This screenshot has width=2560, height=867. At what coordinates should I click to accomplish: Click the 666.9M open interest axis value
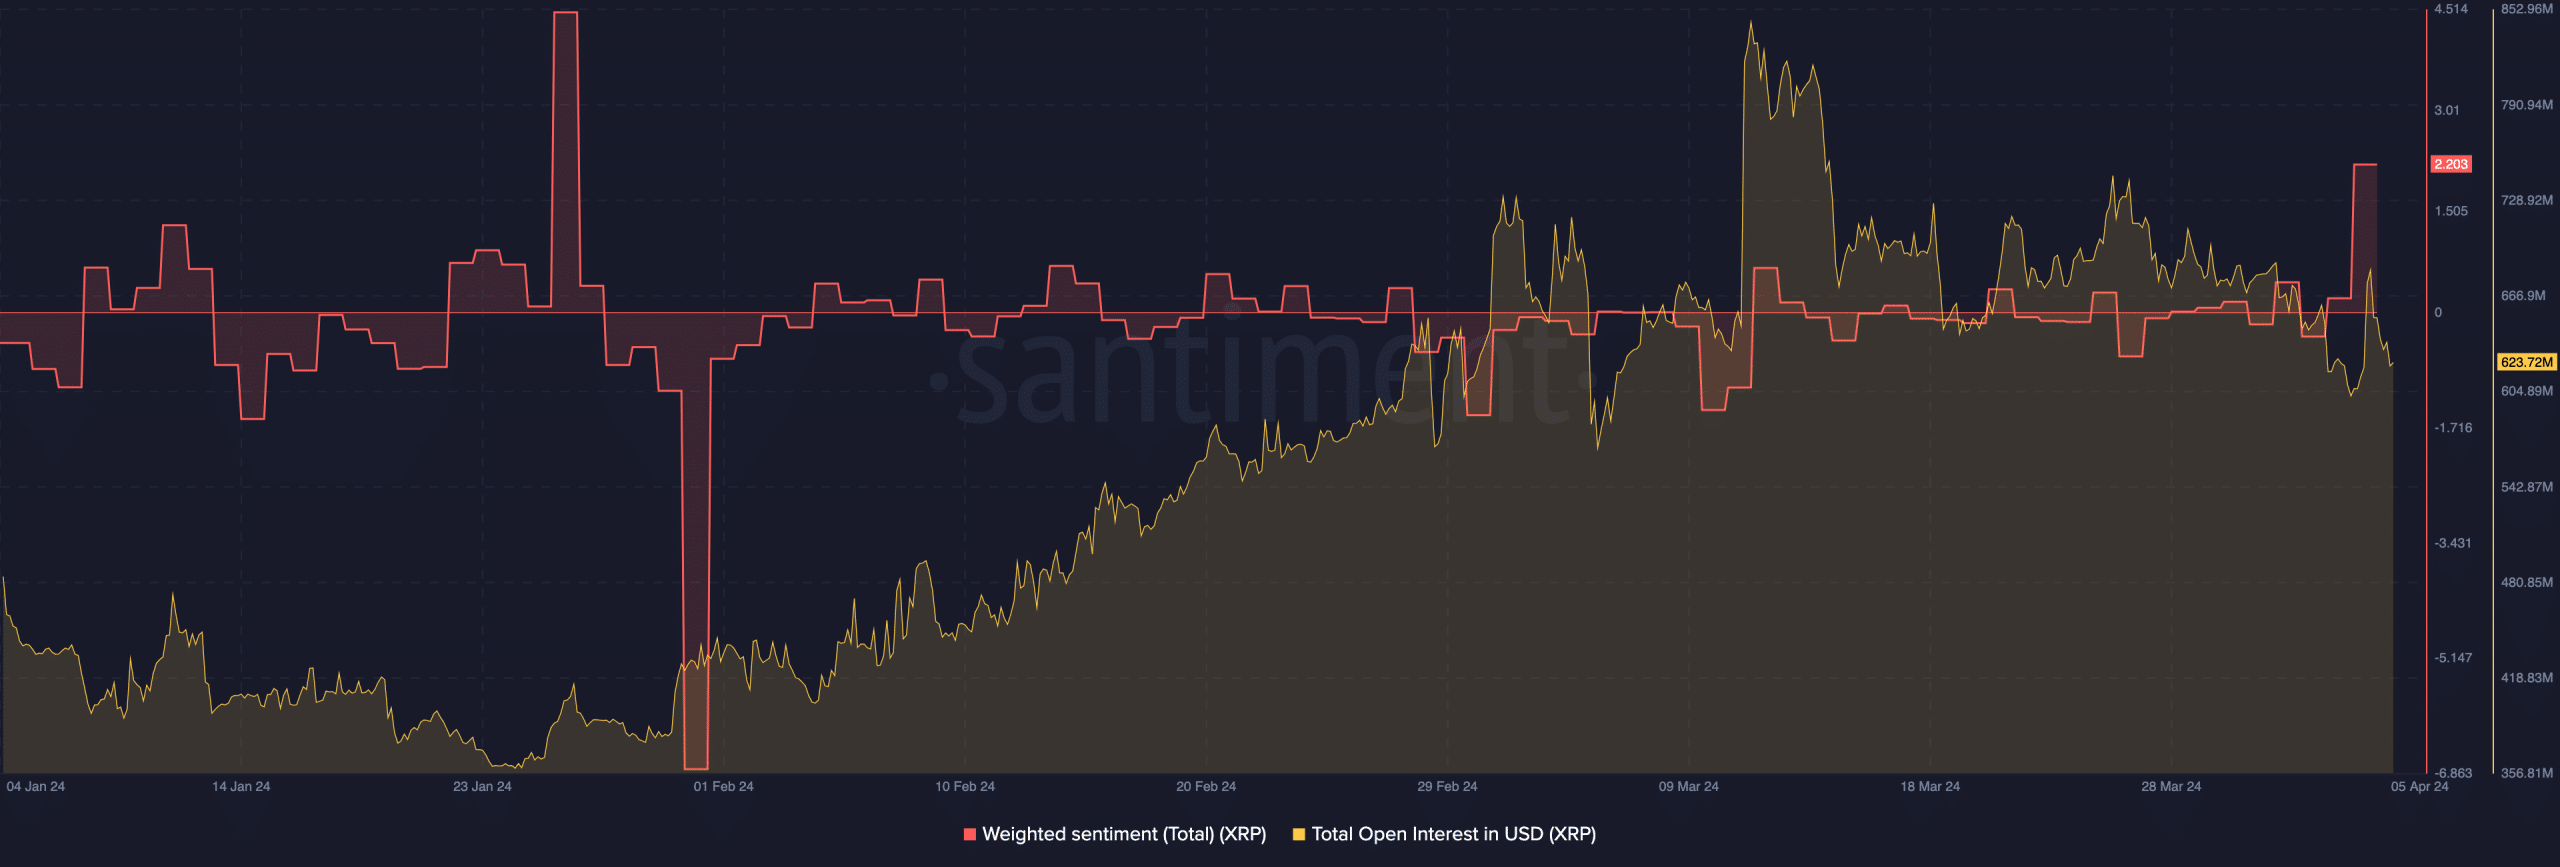click(x=2523, y=296)
